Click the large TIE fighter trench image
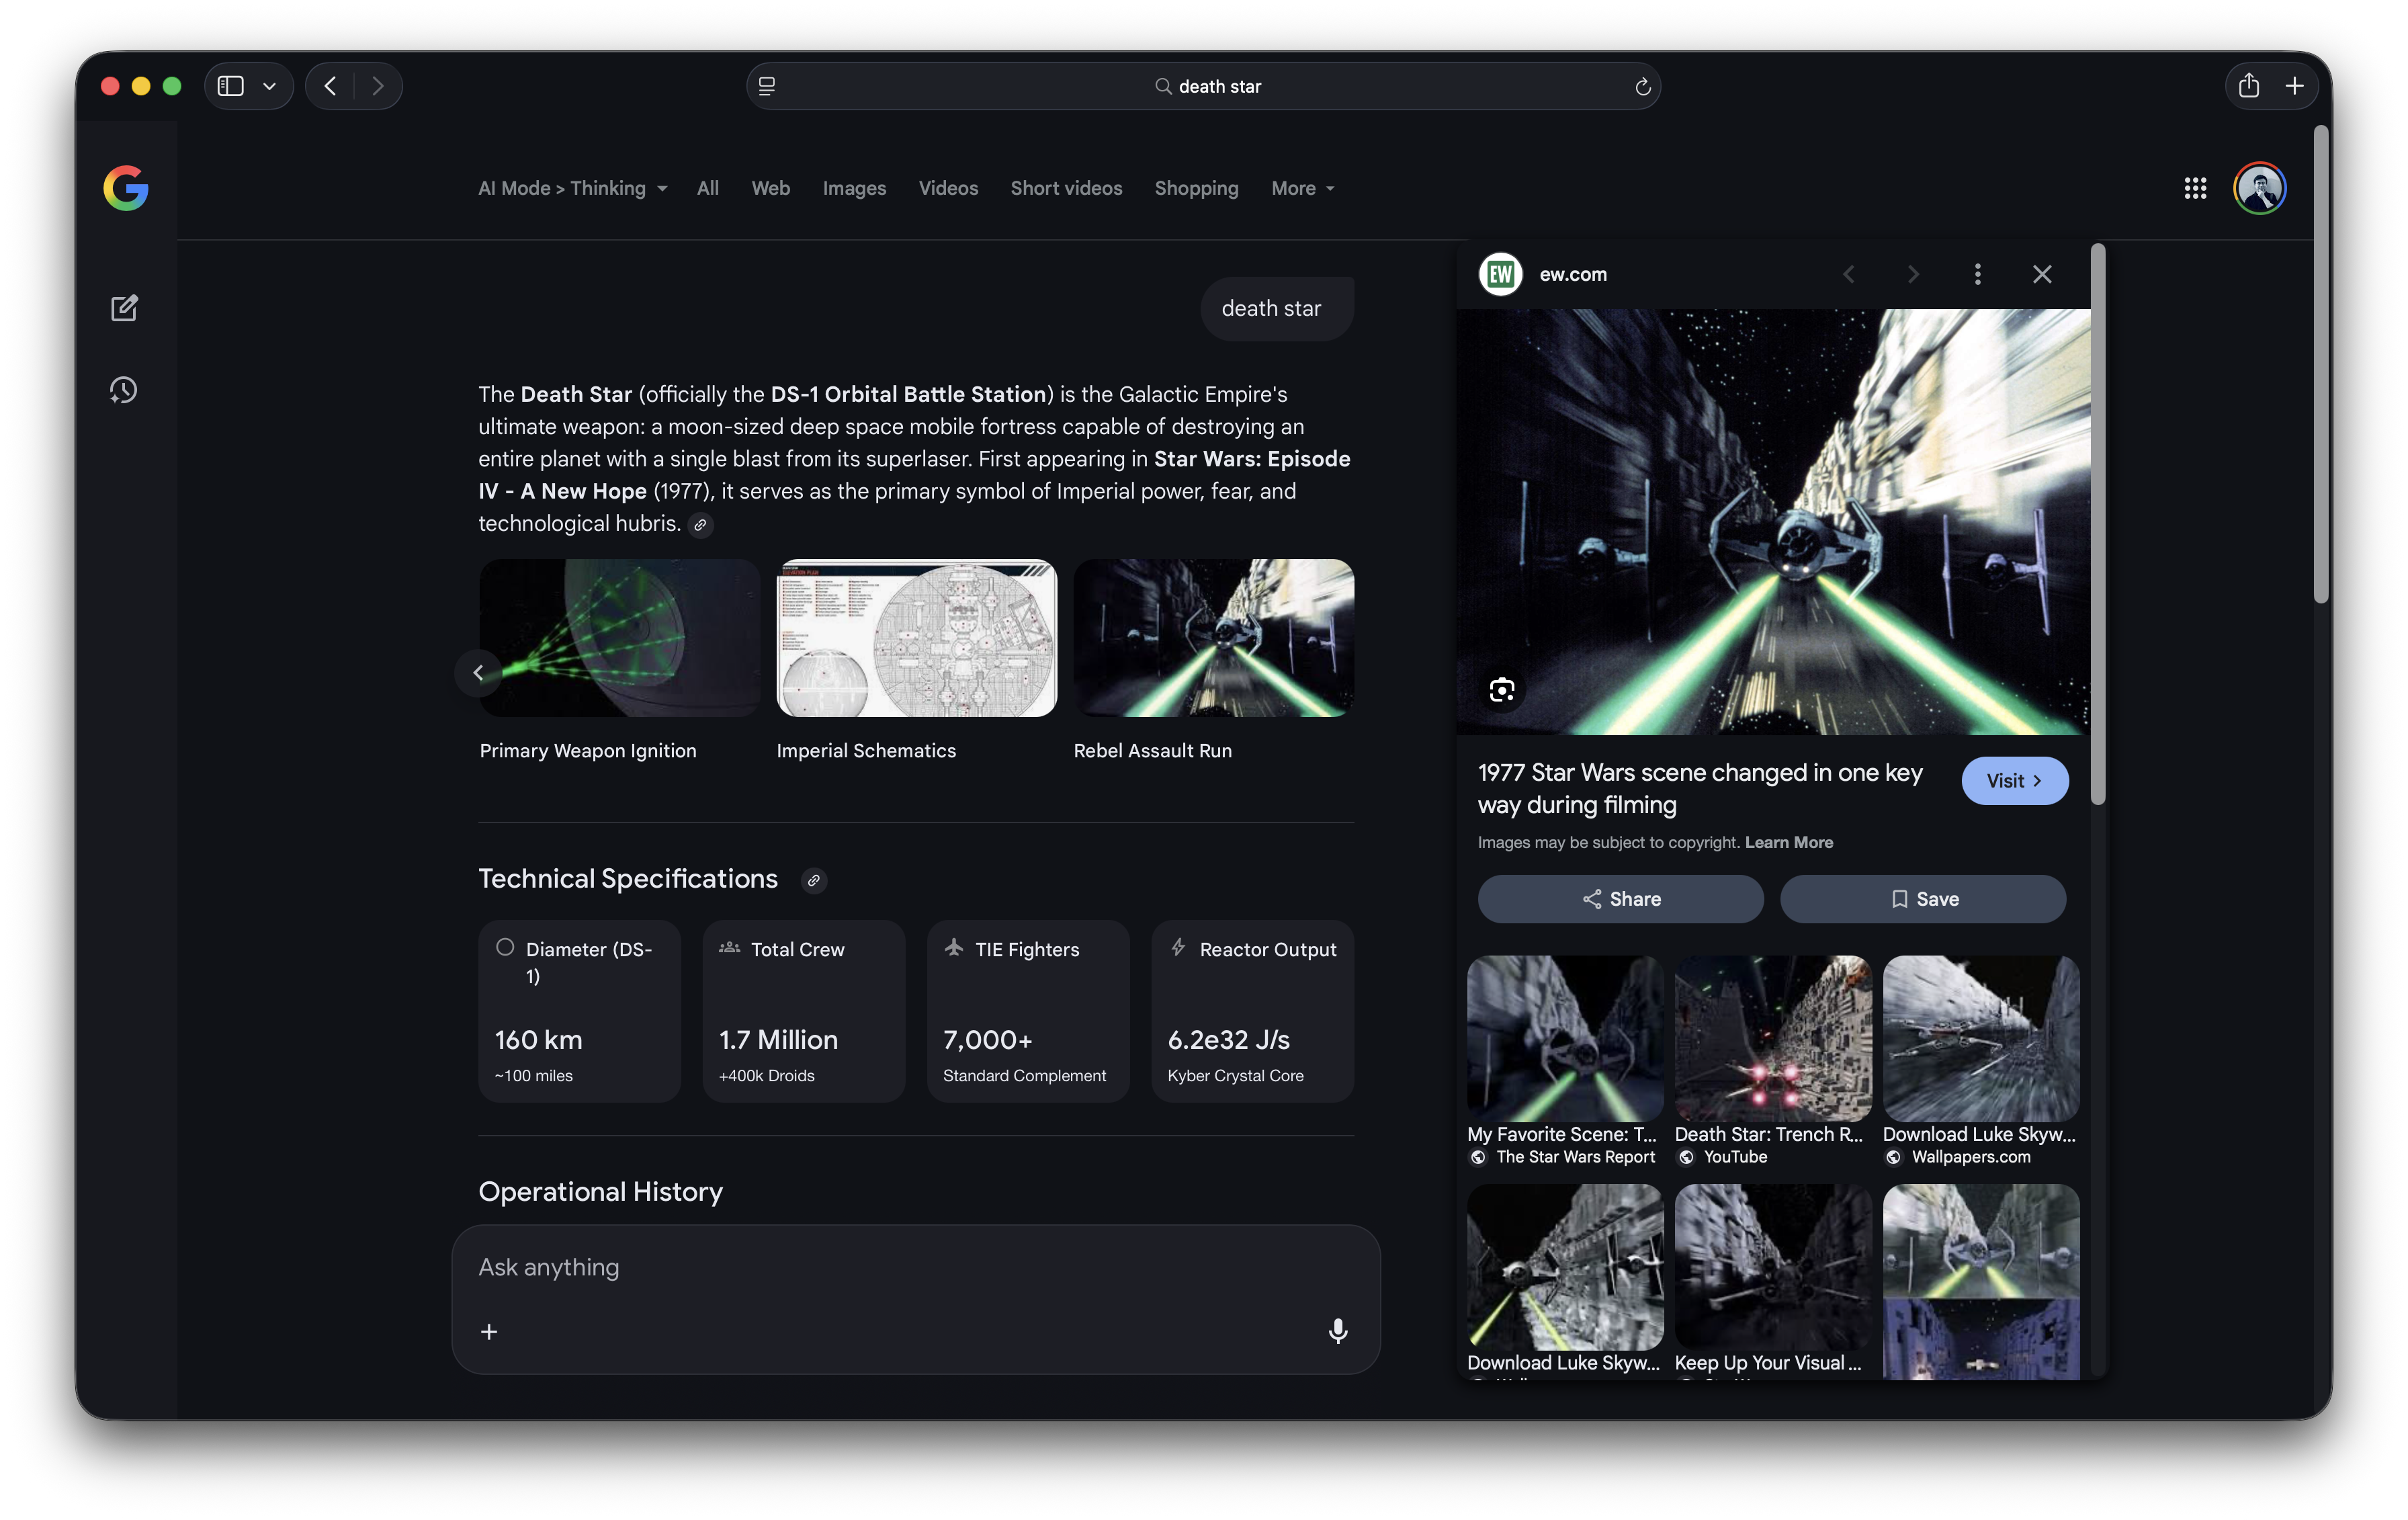The image size is (2408, 1520). [1773, 521]
